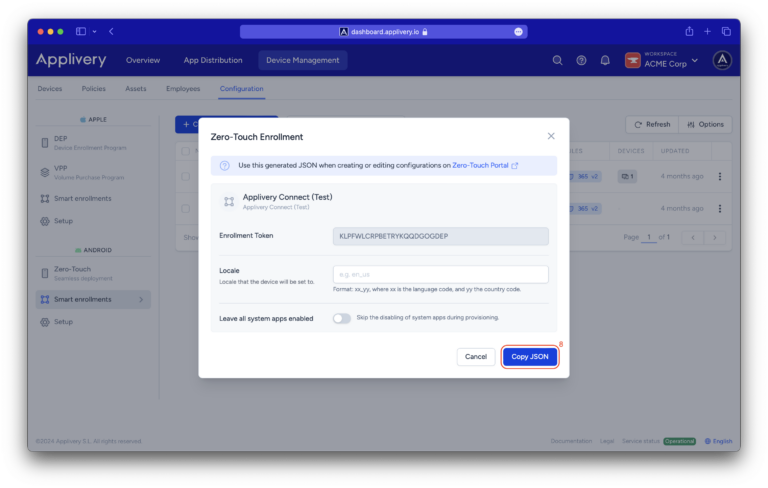The width and height of the screenshot is (768, 488).
Task: Open a new browser tab with plus
Action: click(707, 31)
